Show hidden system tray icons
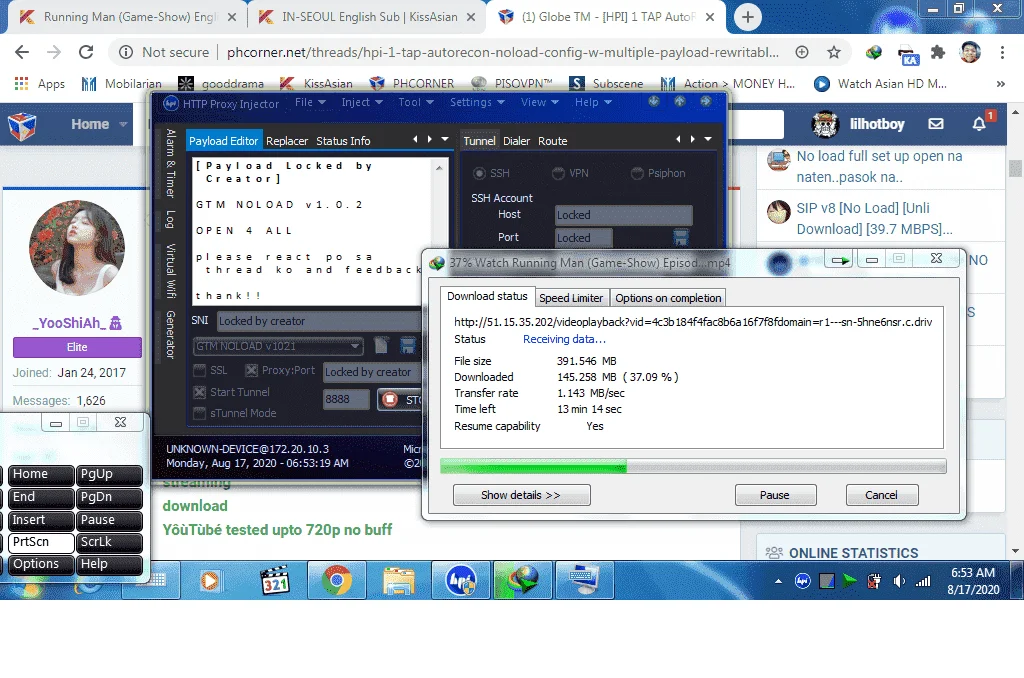The height and width of the screenshot is (678, 1024). [x=778, y=581]
